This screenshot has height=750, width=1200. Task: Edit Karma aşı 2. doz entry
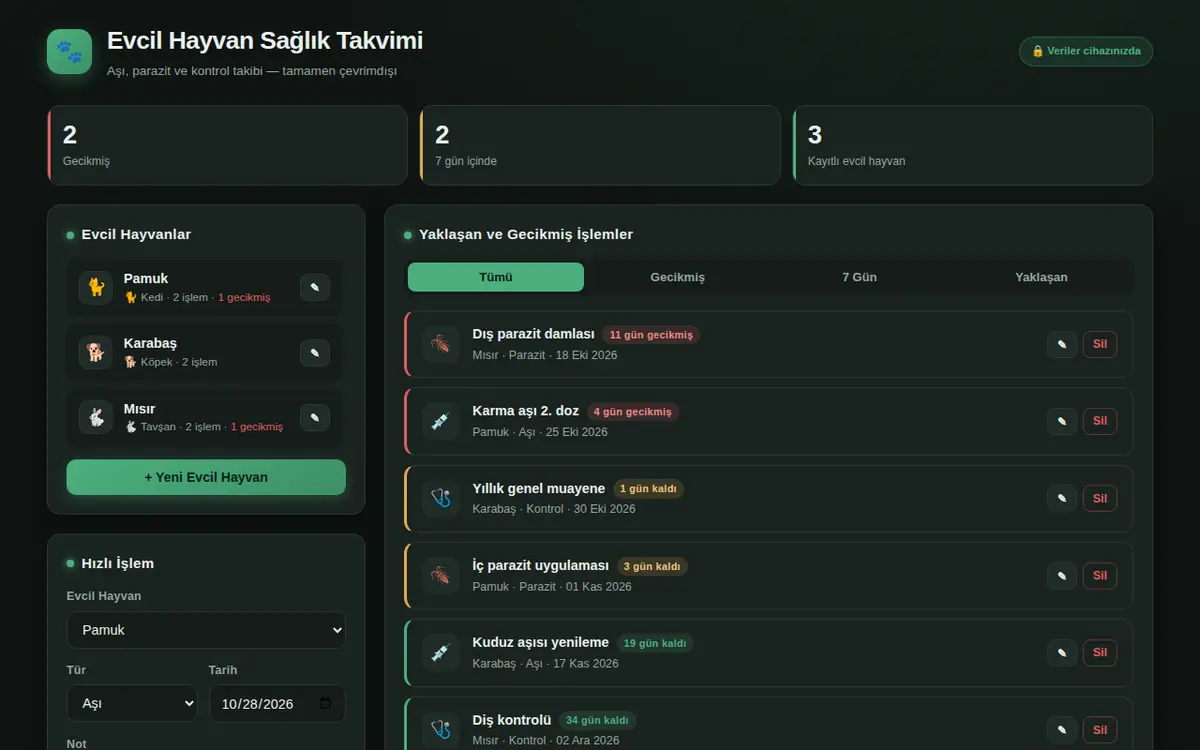tap(1062, 421)
